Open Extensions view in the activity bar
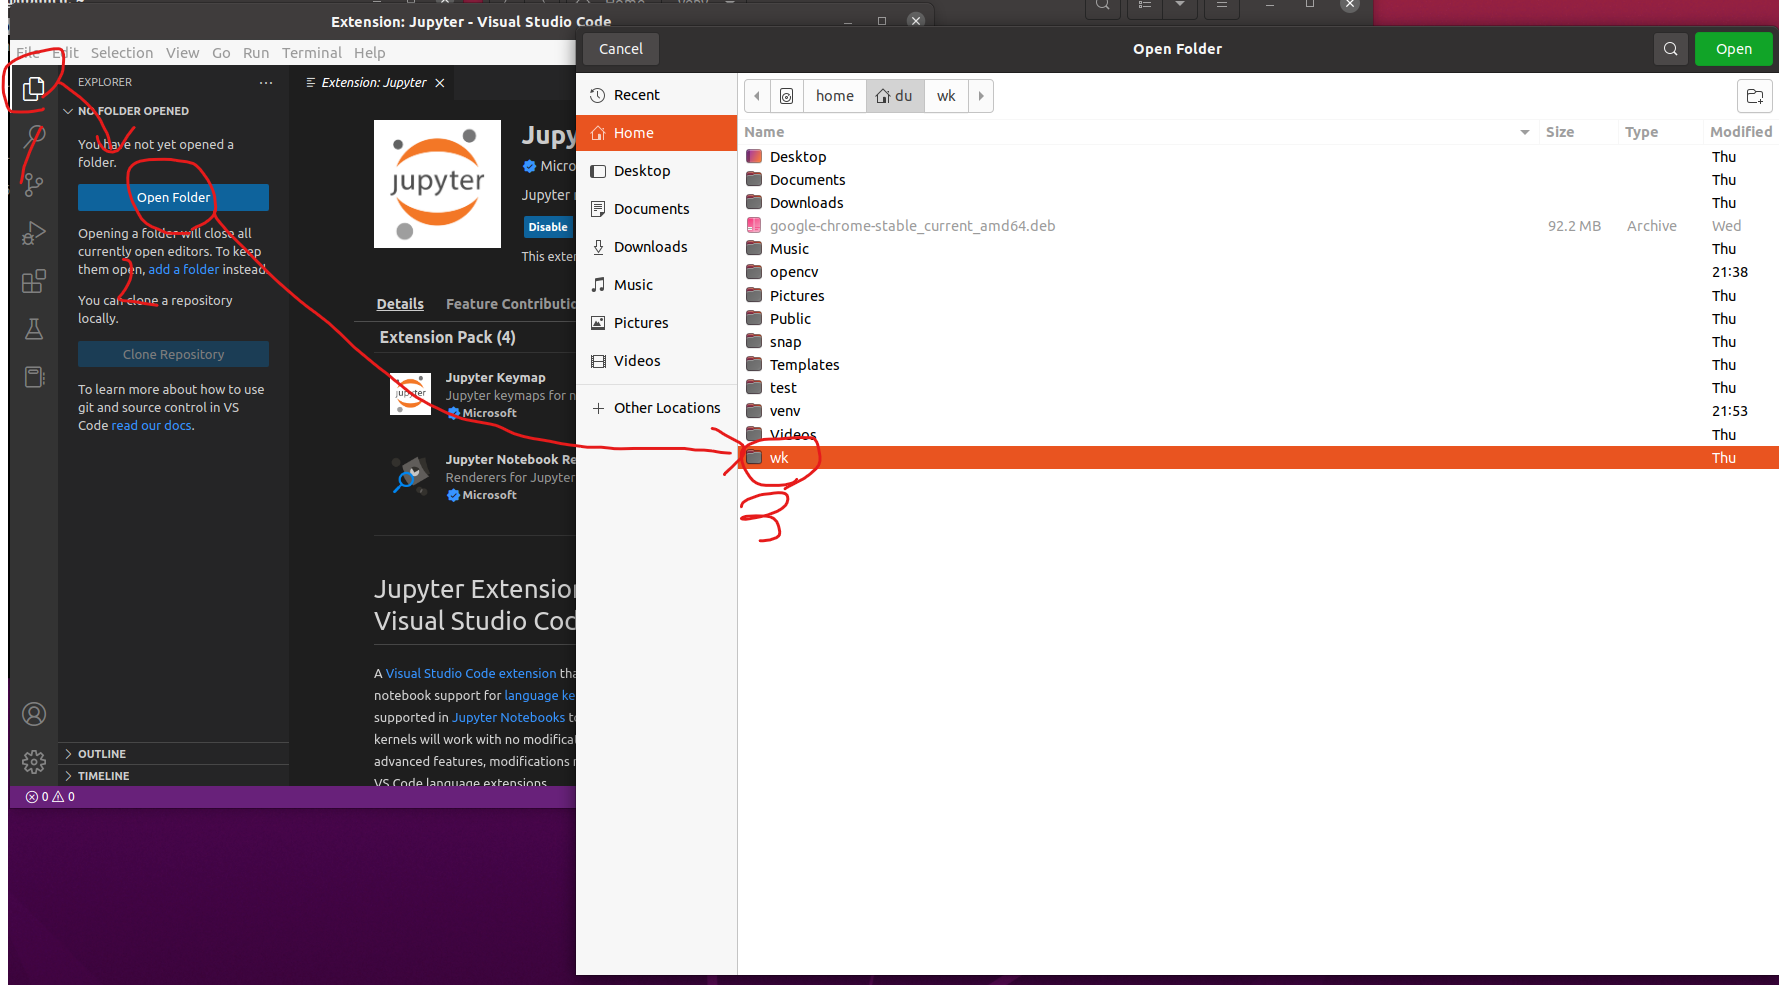Image resolution: width=1779 pixels, height=985 pixels. click(34, 281)
